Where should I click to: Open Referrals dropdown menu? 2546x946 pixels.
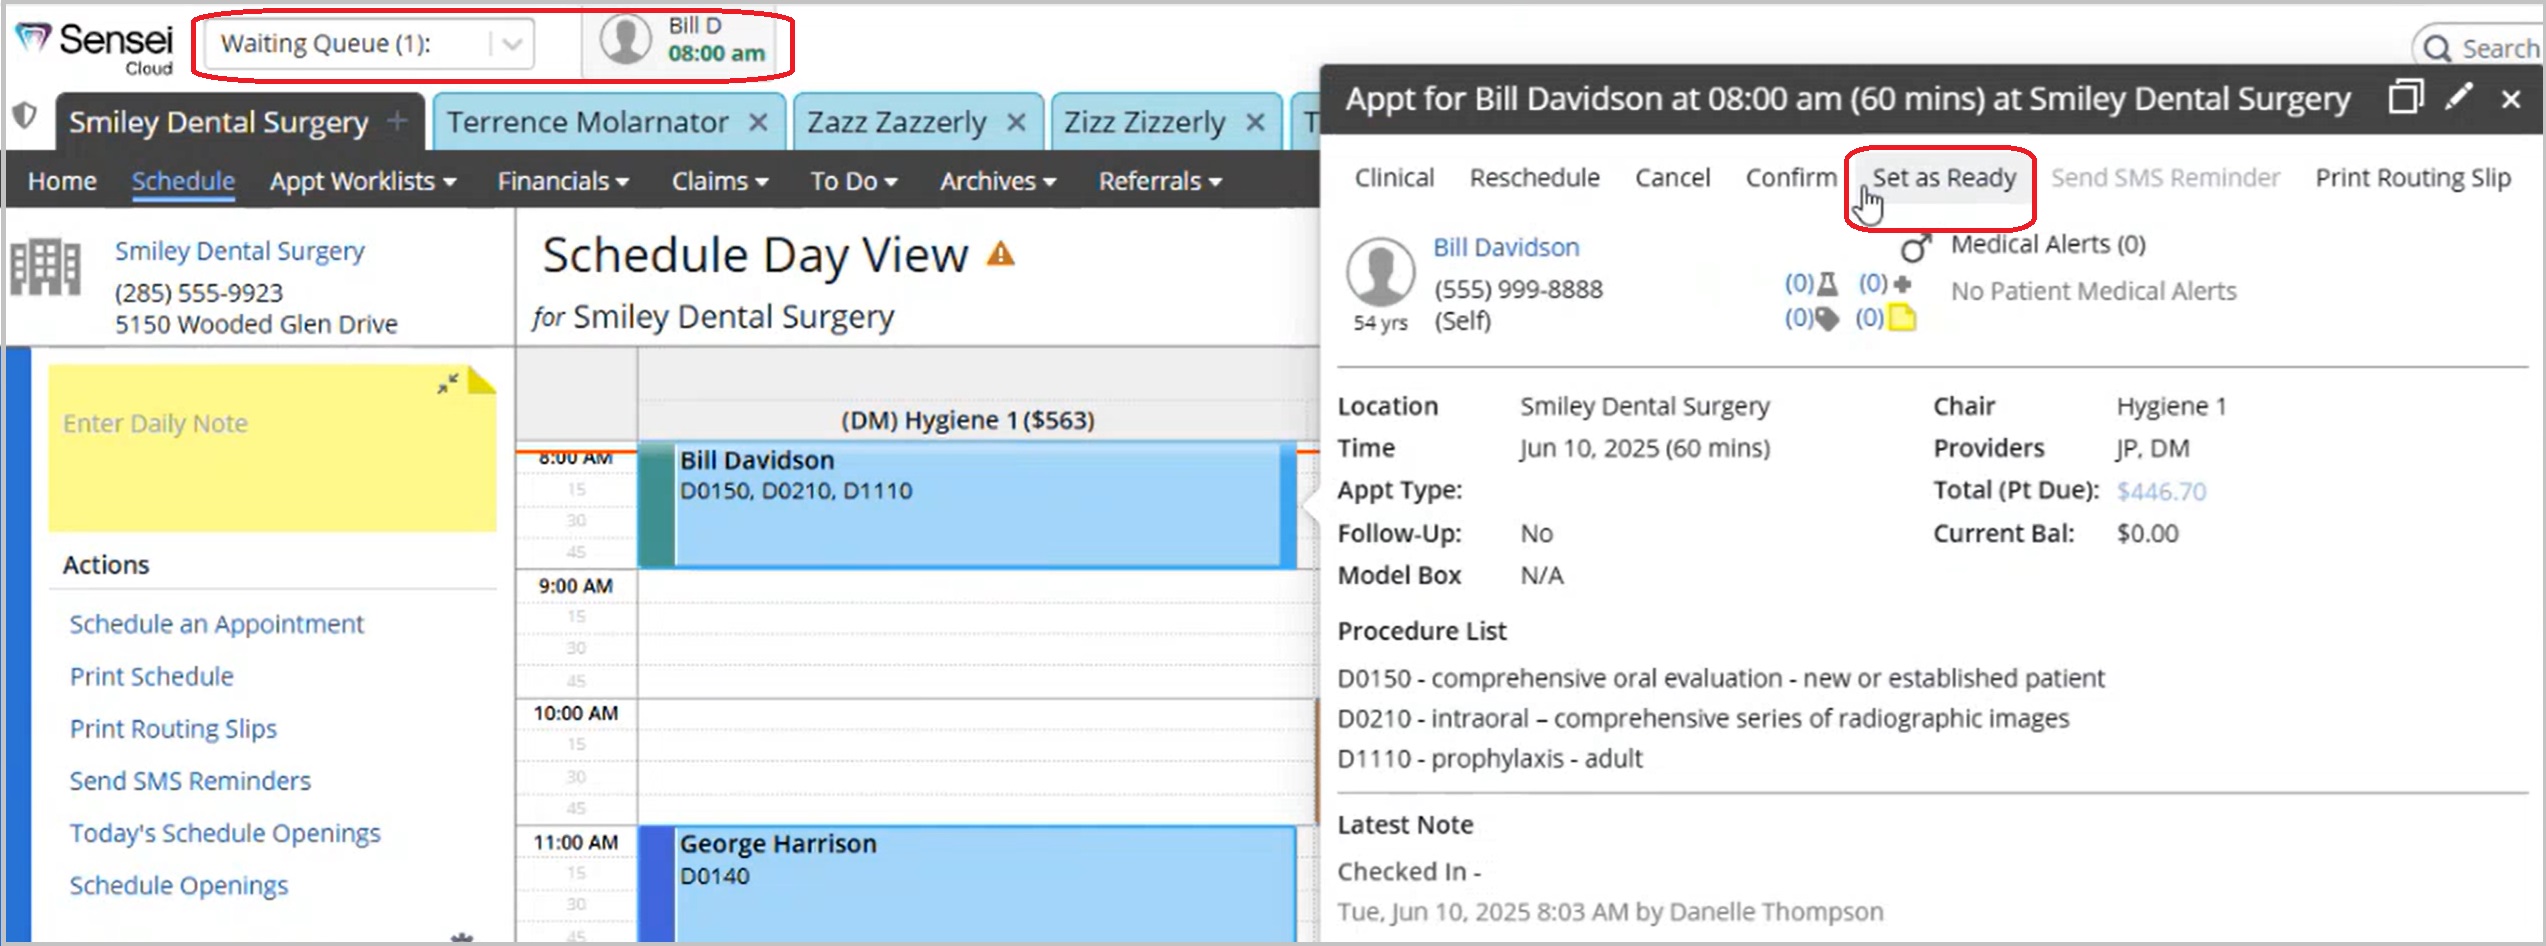1160,181
